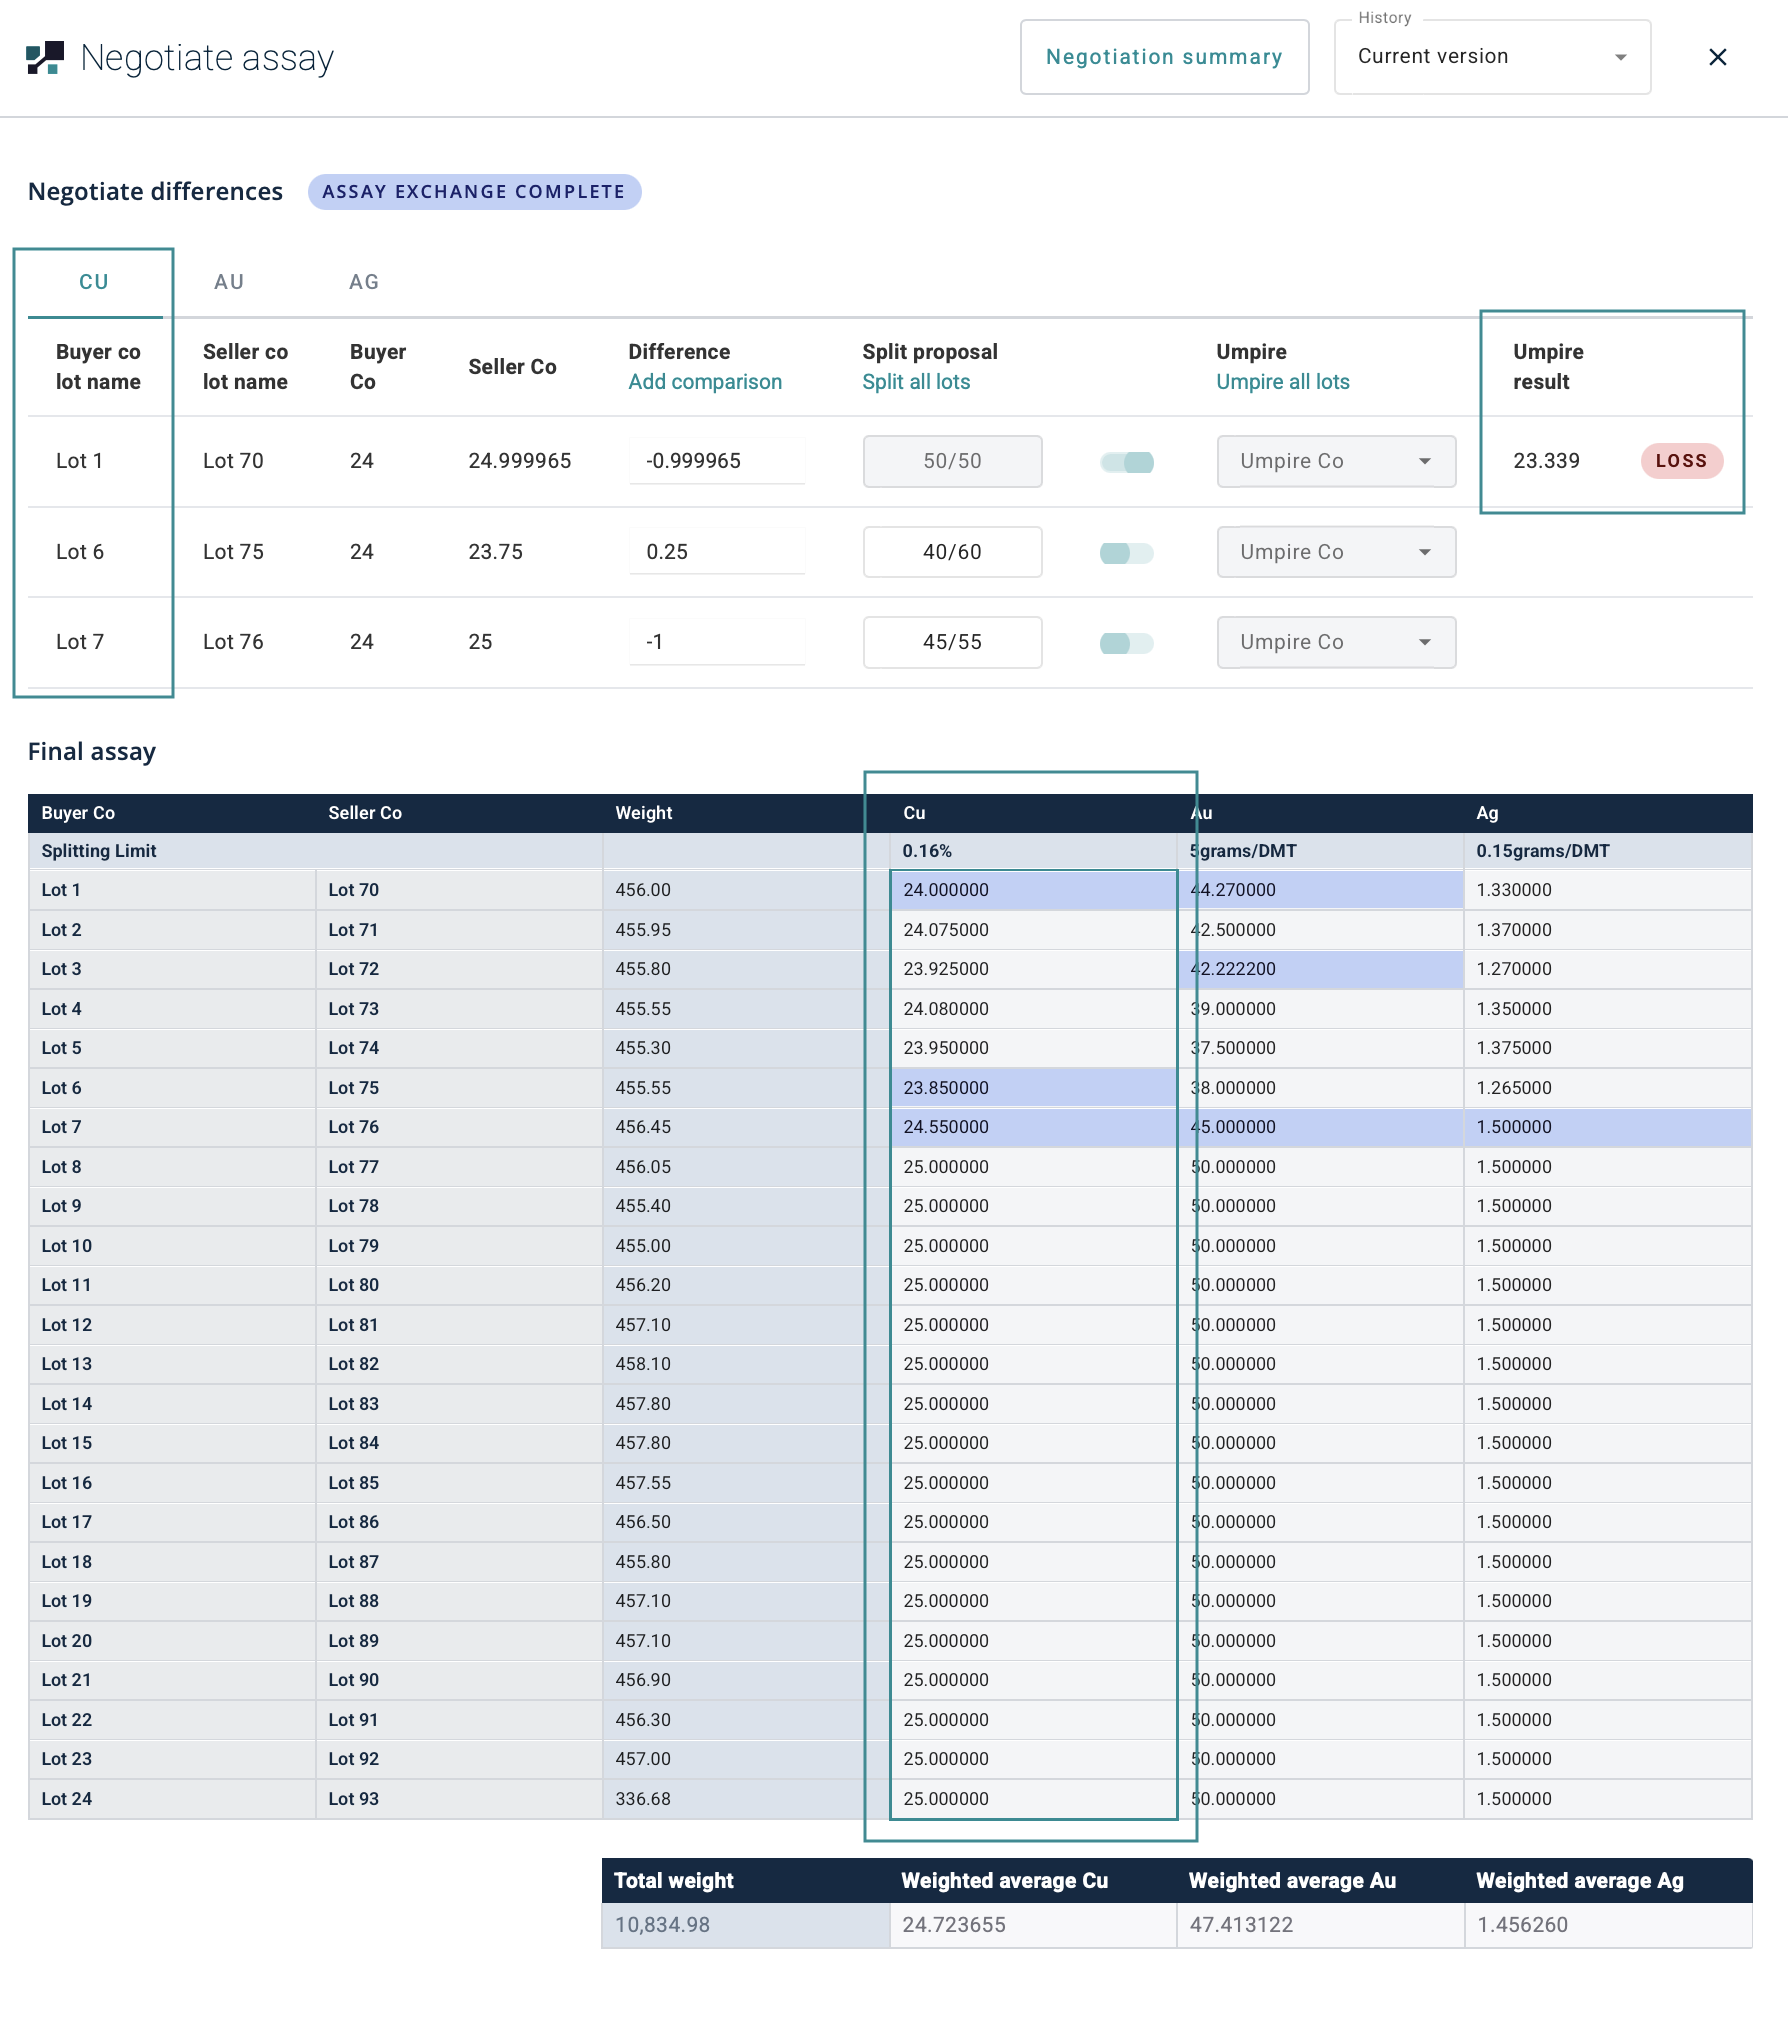The width and height of the screenshot is (1788, 2044).
Task: Click the Split all lots link
Action: pyautogui.click(x=916, y=382)
